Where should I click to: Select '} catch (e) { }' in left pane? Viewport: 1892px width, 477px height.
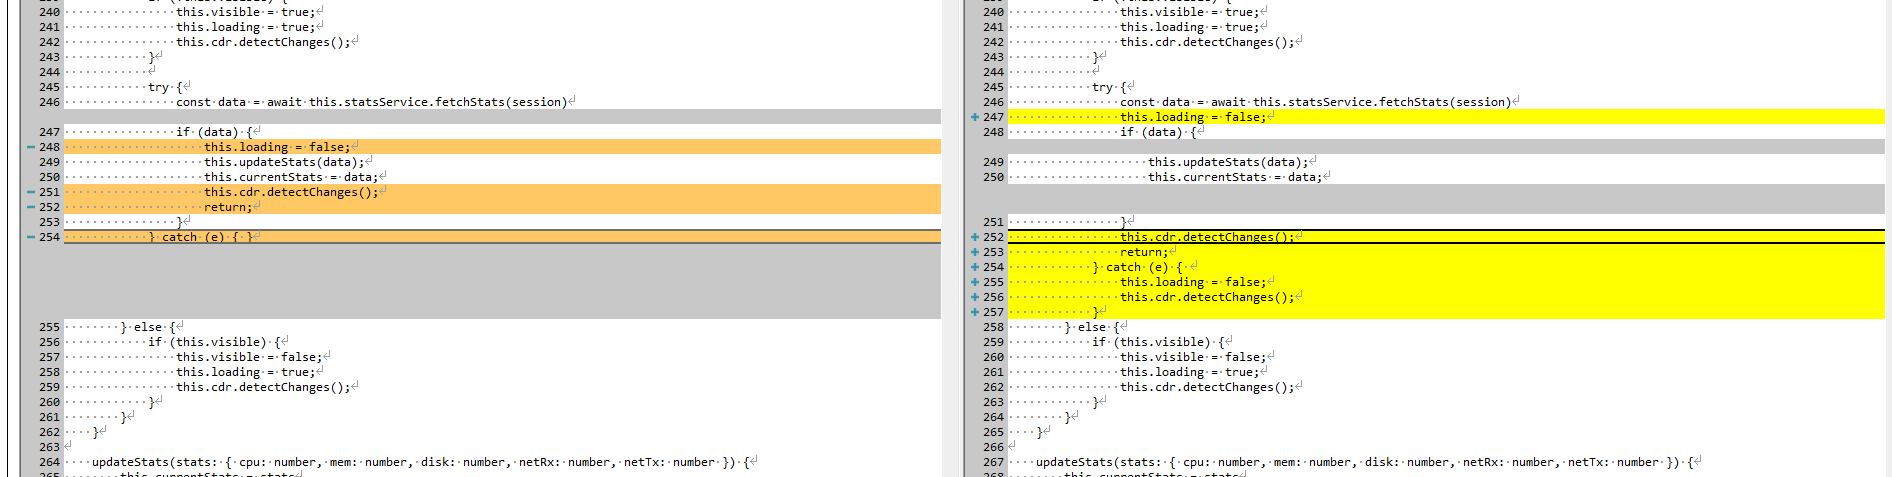201,237
